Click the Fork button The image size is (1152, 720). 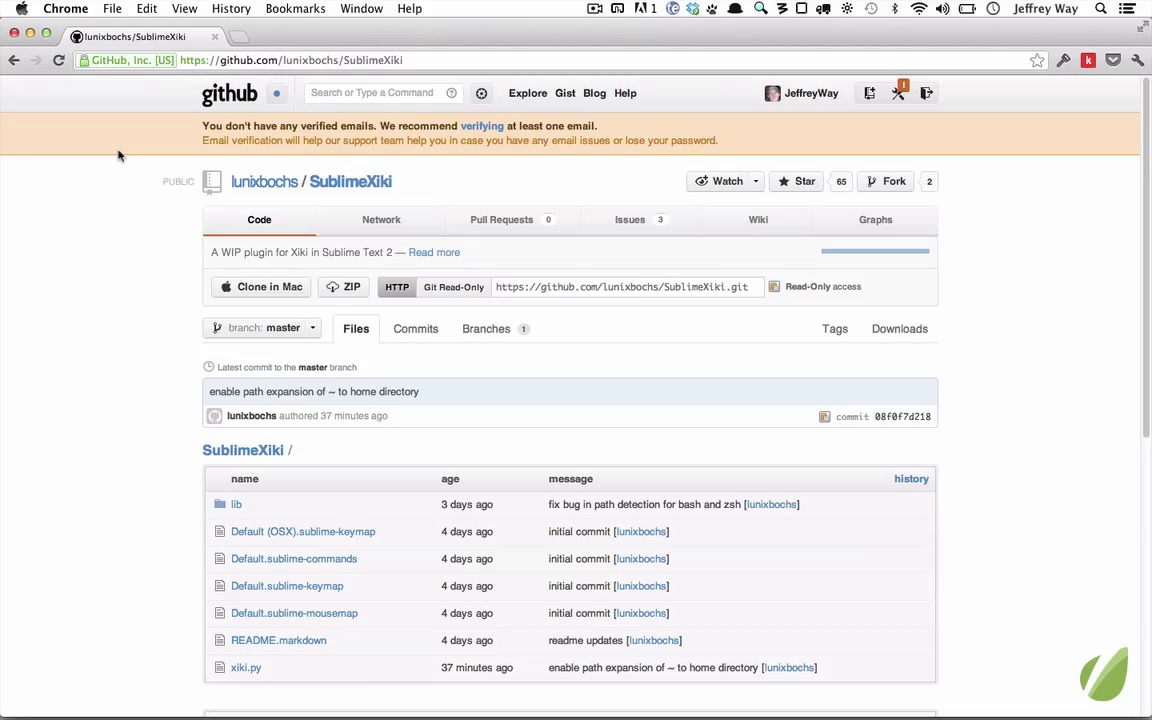click(885, 181)
